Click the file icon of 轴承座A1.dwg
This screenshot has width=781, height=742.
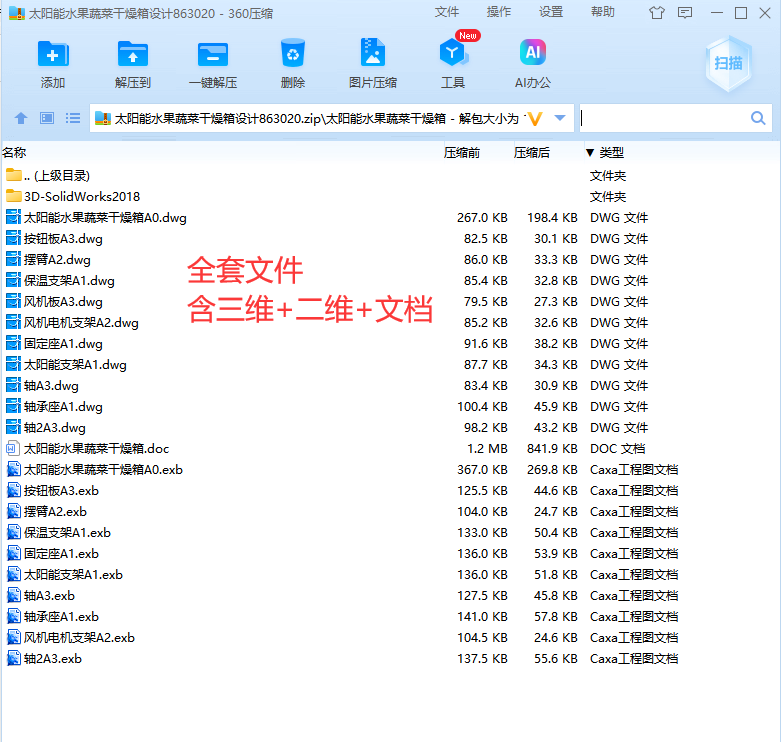tap(13, 406)
